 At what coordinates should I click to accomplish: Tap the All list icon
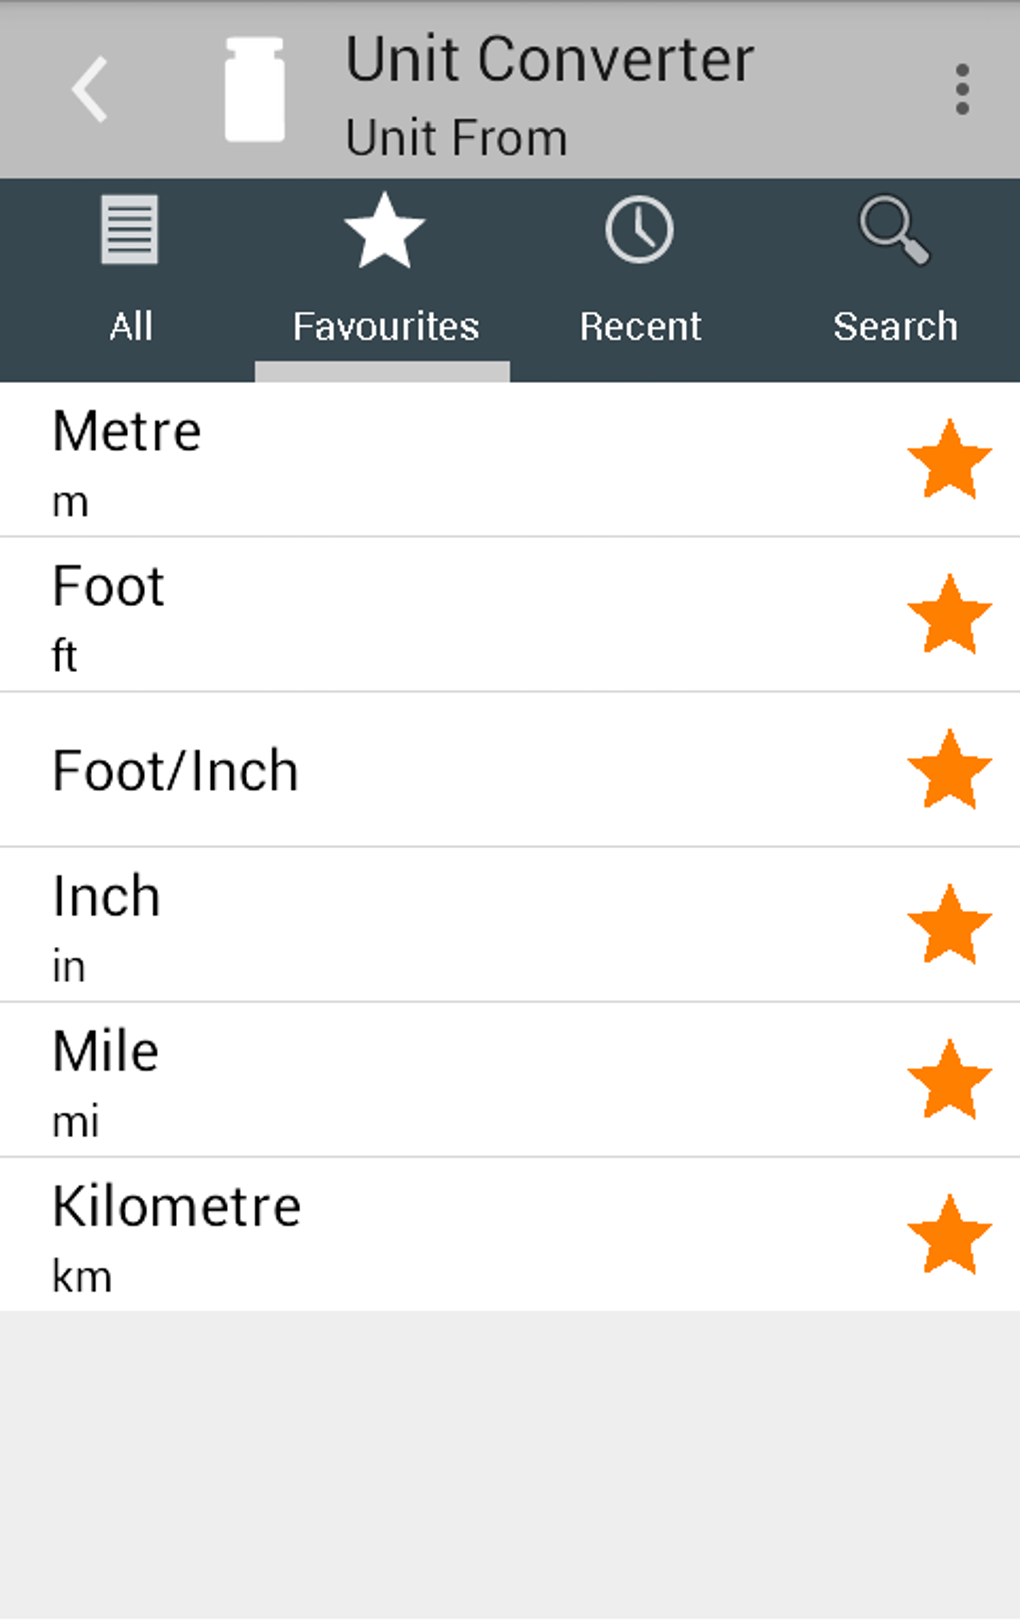130,230
